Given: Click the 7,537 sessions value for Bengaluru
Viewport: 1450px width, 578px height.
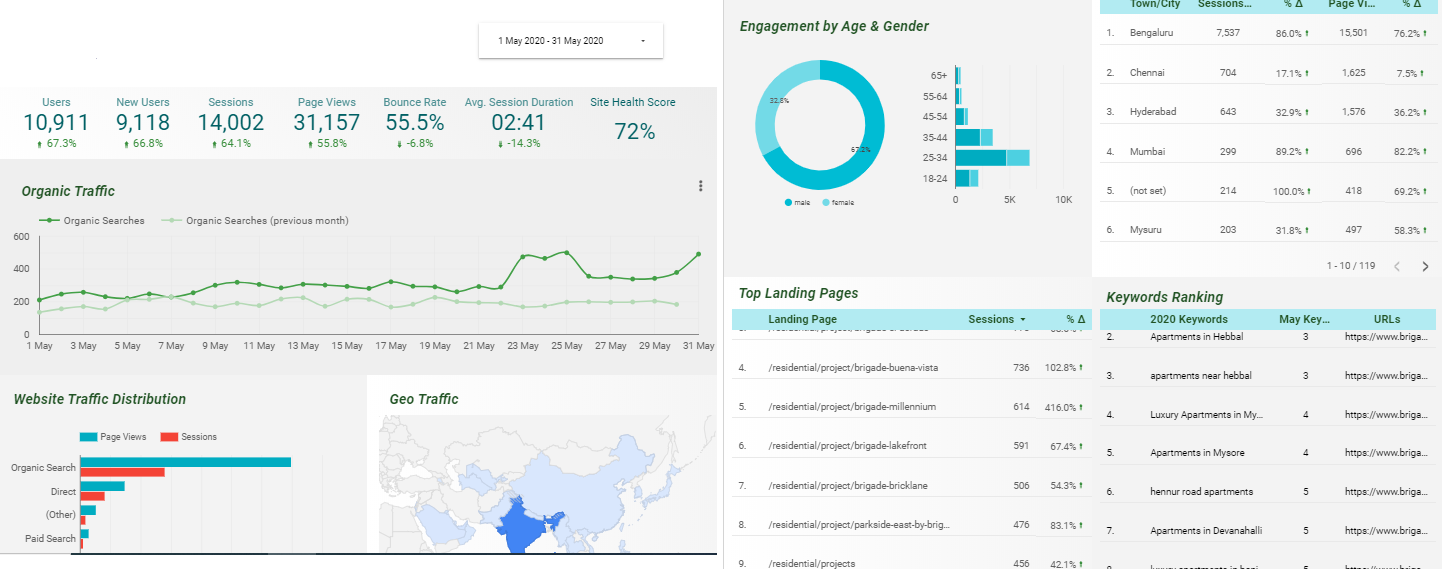Looking at the screenshot, I should click(x=1227, y=33).
